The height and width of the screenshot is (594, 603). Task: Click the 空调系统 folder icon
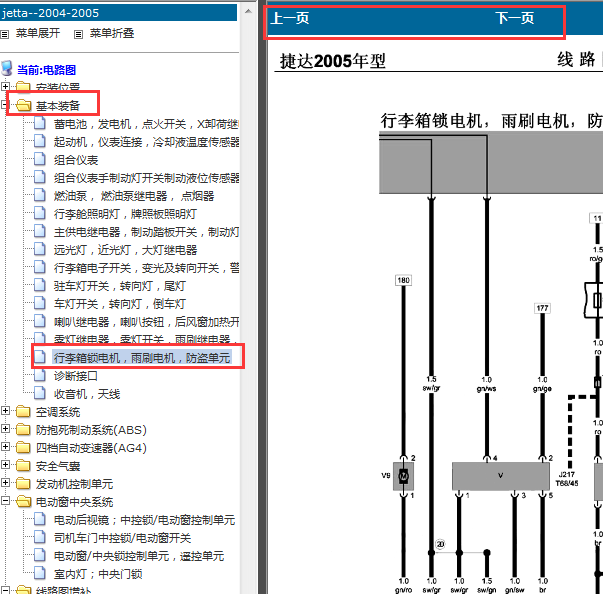click(x=23, y=411)
